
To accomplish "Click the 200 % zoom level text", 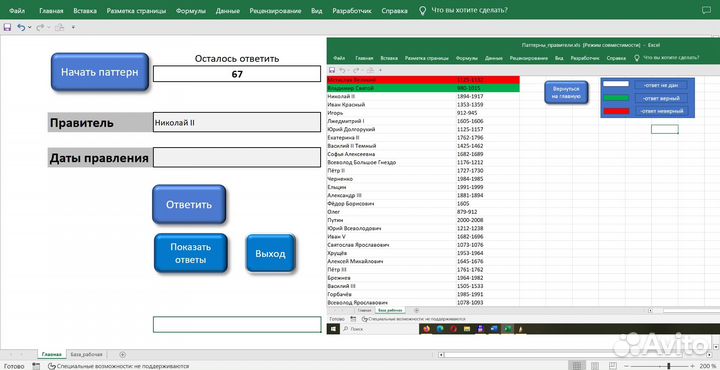I will click(708, 366).
